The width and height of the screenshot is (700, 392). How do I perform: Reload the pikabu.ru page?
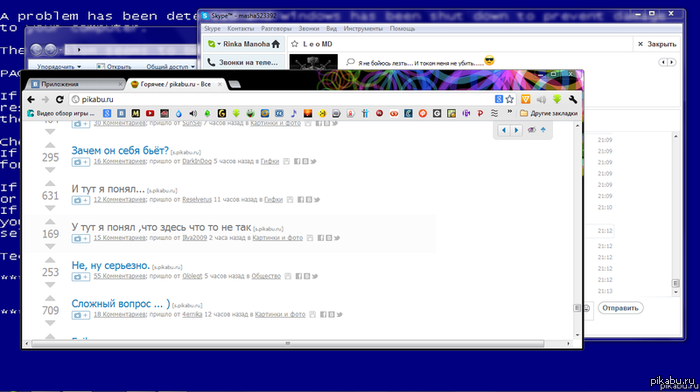tap(60, 100)
